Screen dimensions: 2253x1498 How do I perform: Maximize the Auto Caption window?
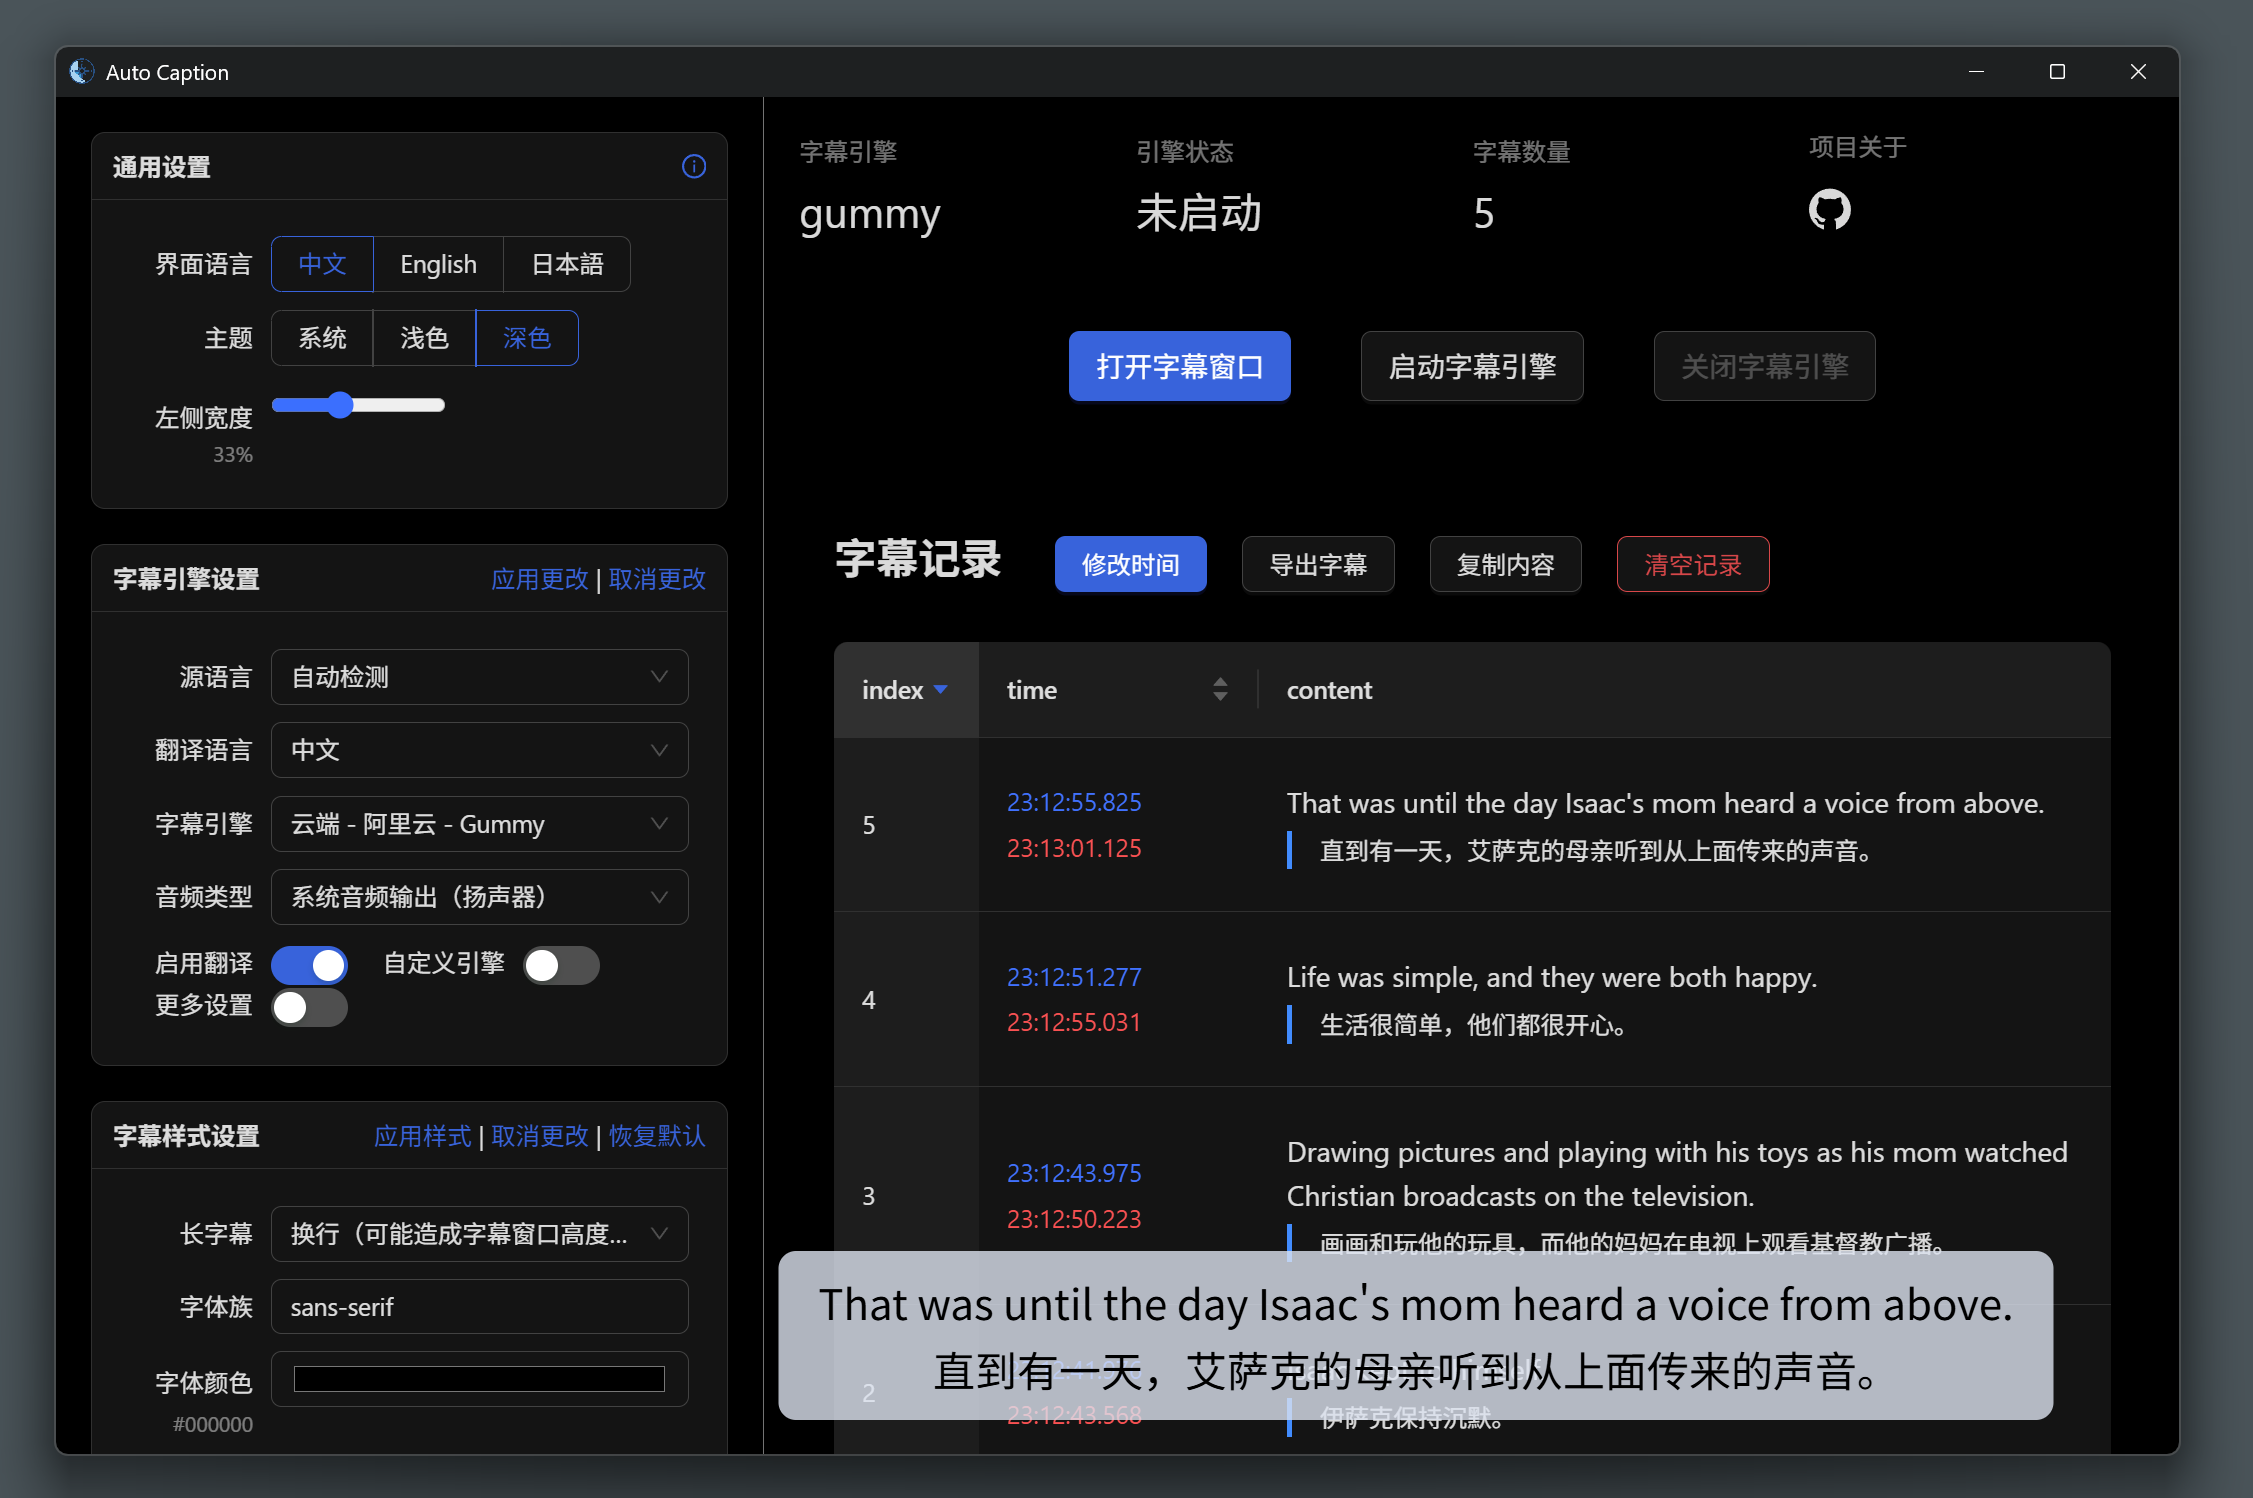(2057, 72)
